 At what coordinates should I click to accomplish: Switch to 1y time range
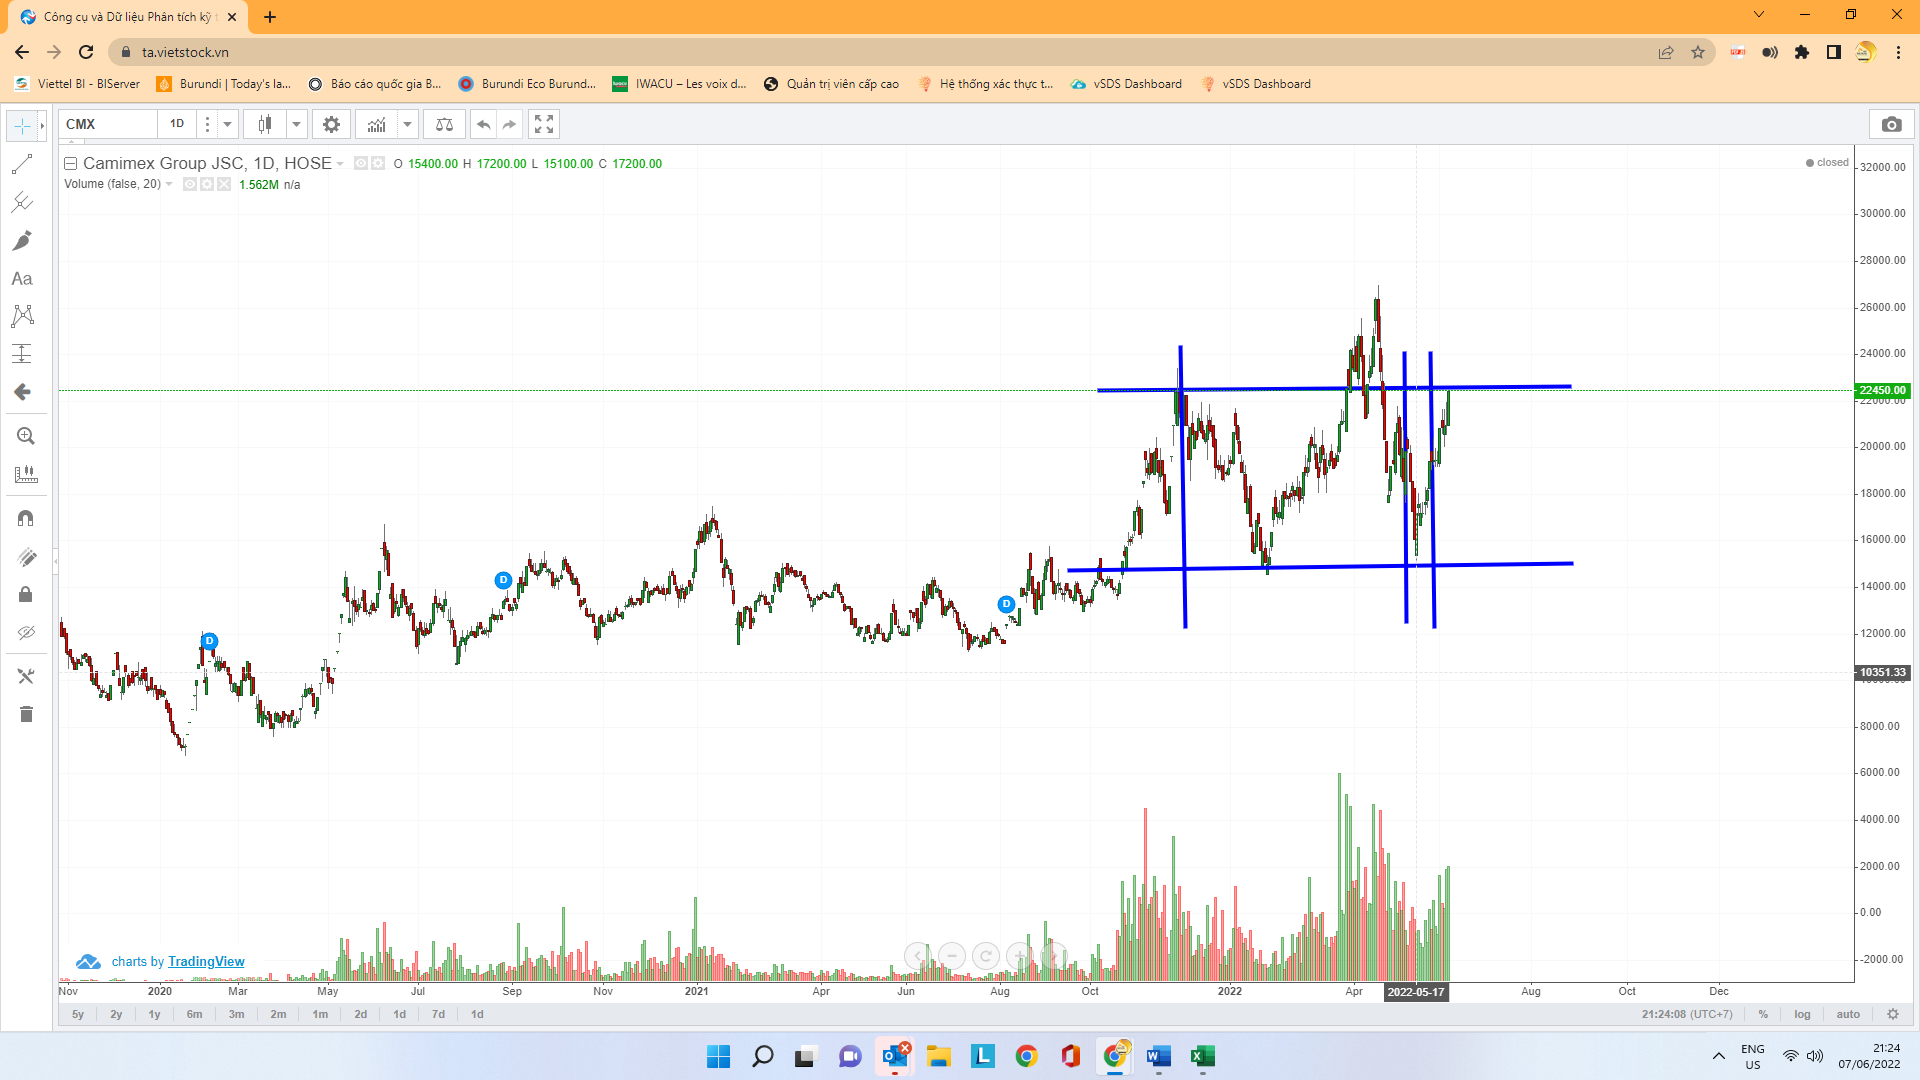[155, 1014]
